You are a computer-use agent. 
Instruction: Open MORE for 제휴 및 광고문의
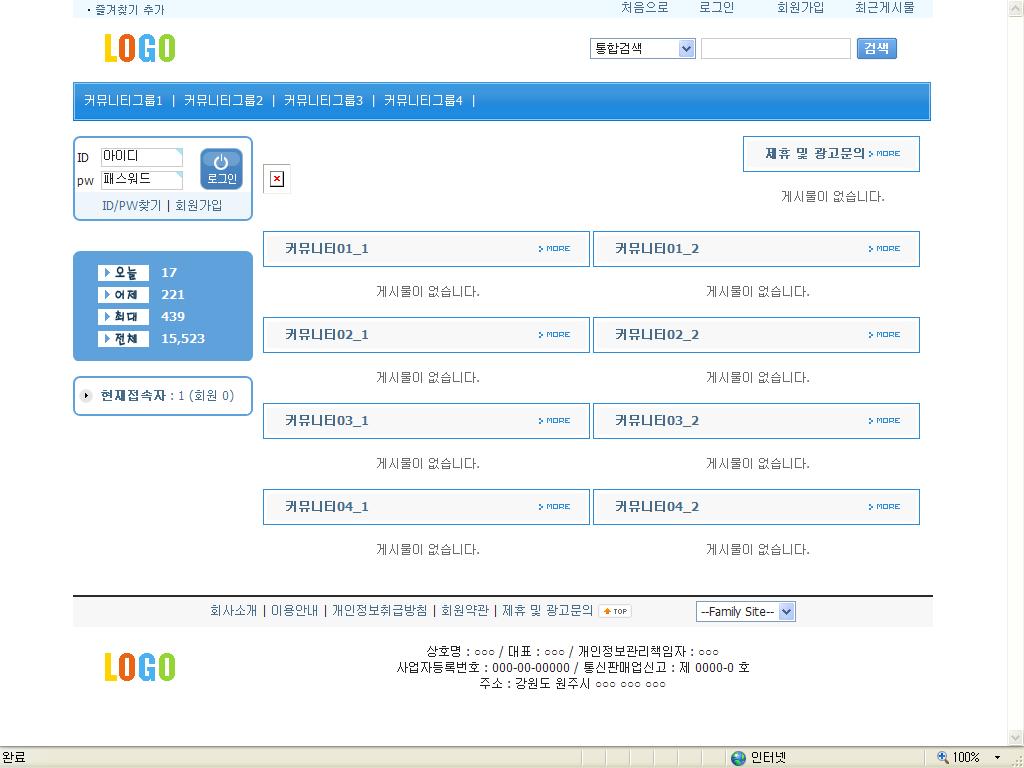click(885, 154)
